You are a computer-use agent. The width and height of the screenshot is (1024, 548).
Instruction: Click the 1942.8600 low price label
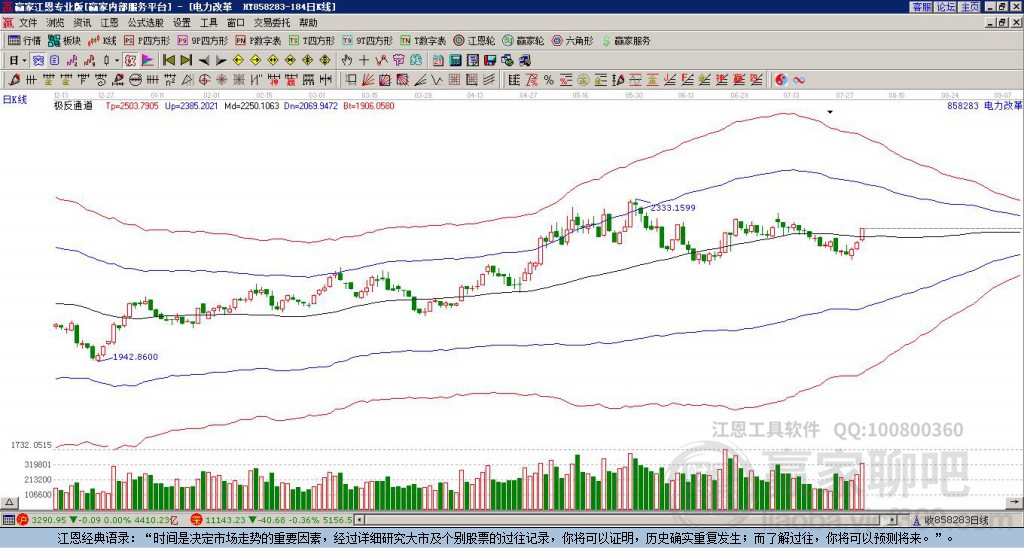pyautogui.click(x=136, y=357)
